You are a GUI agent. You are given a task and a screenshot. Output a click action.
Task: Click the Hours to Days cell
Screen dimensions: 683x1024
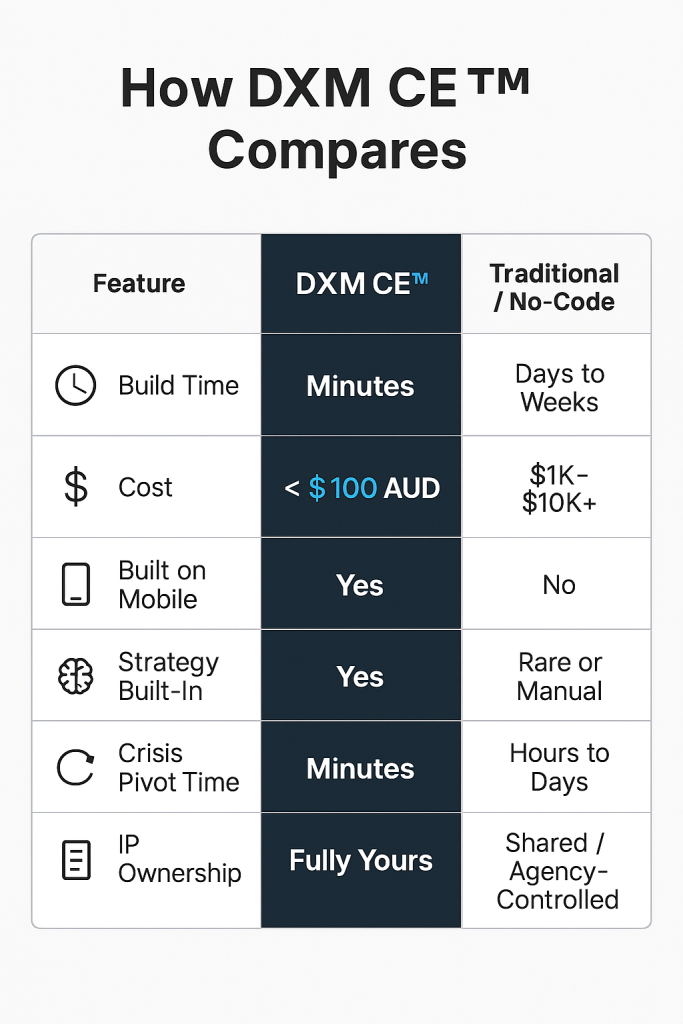tap(560, 767)
